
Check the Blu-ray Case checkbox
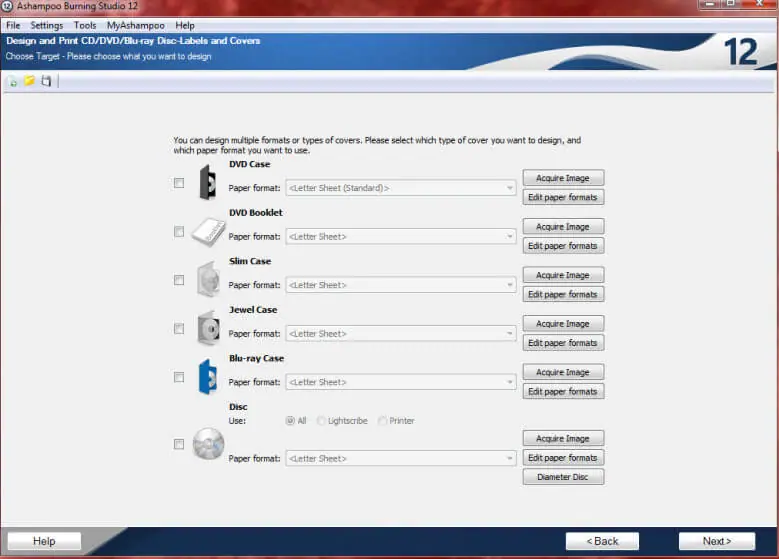point(179,377)
